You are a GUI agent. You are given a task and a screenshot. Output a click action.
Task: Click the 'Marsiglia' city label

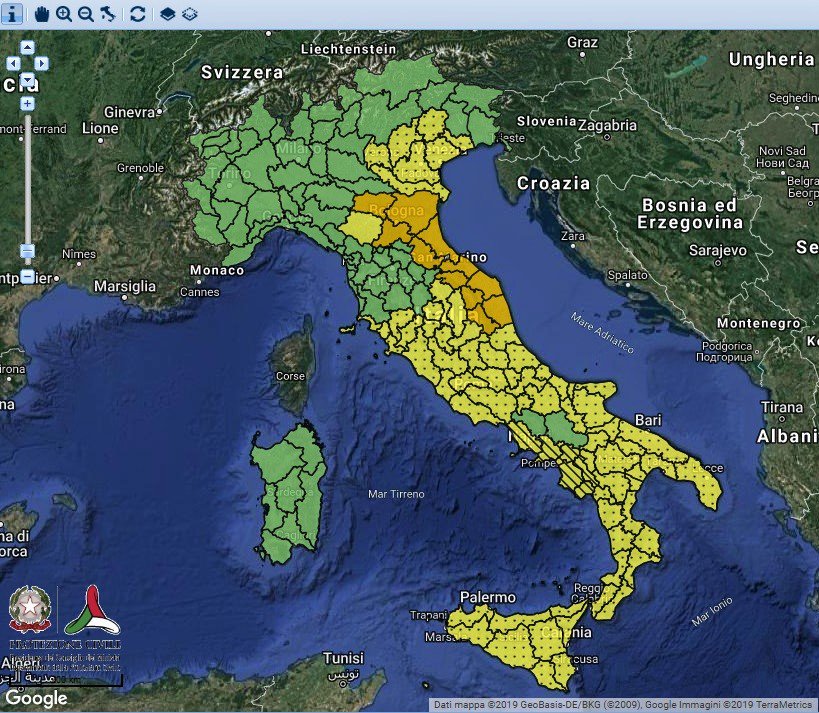[x=124, y=286]
